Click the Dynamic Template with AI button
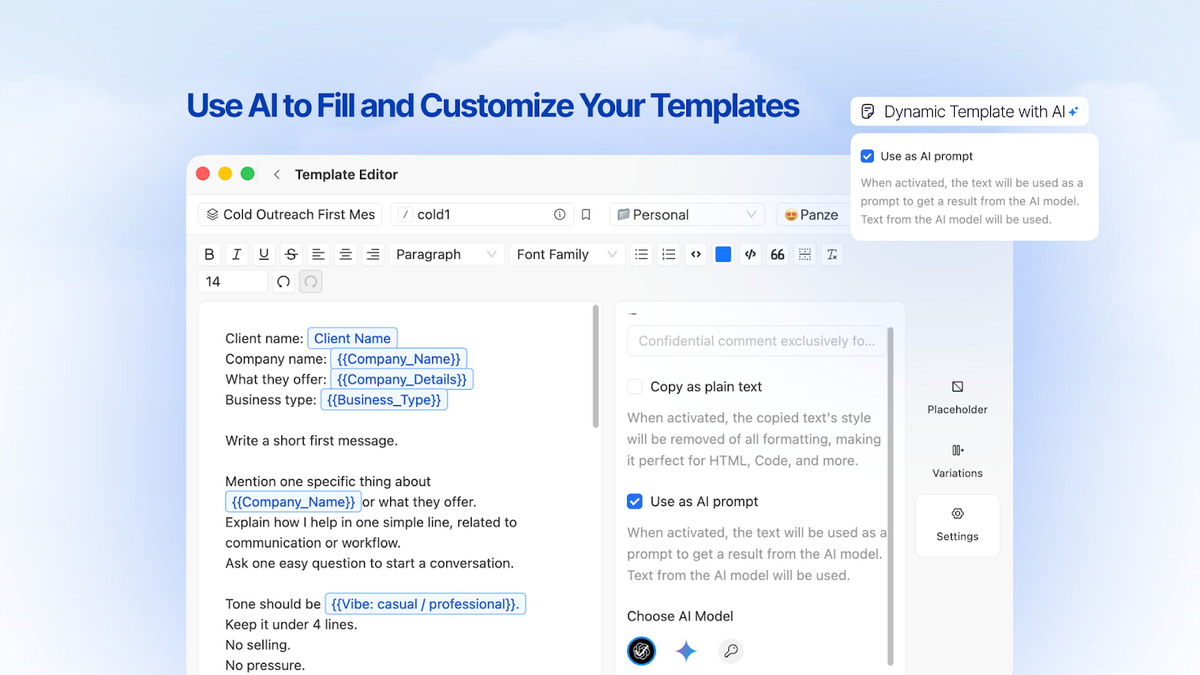 point(968,111)
